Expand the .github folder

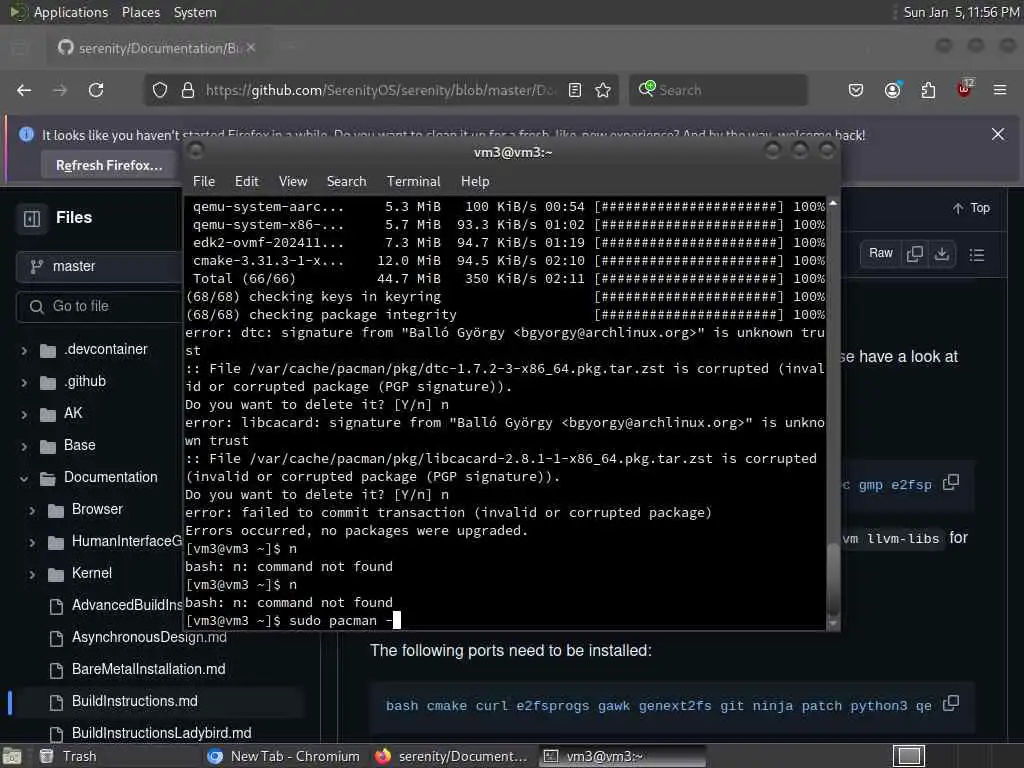pos(24,383)
